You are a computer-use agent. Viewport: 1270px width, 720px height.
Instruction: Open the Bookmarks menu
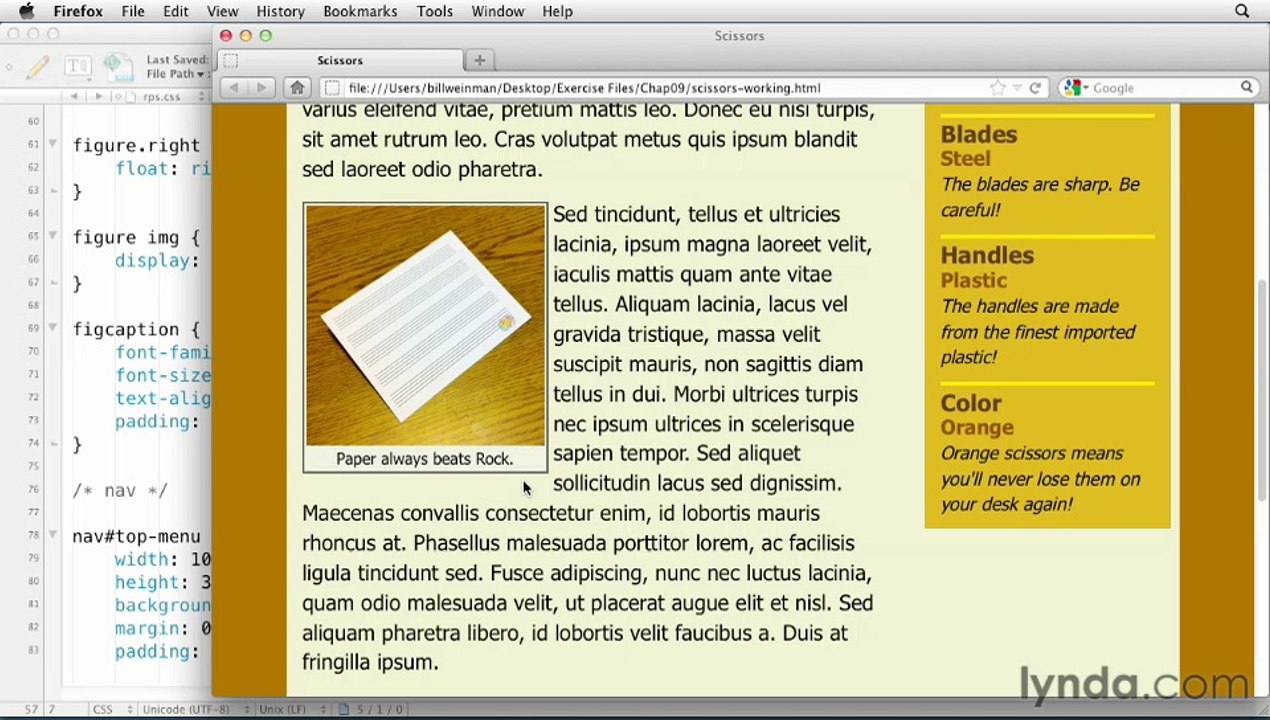pyautogui.click(x=362, y=11)
